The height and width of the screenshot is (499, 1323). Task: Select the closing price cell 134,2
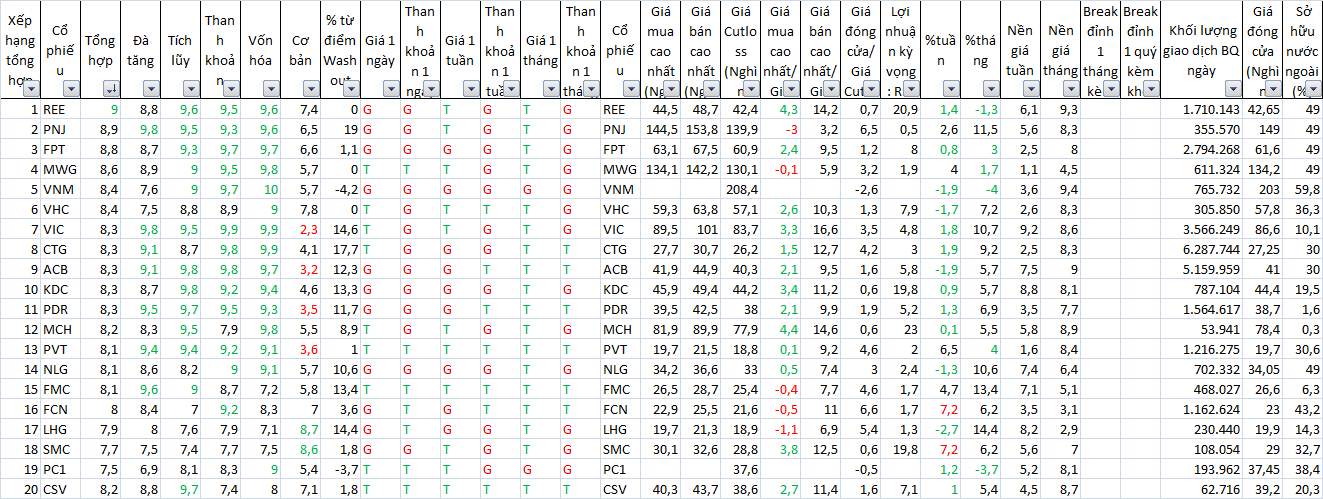1263,169
